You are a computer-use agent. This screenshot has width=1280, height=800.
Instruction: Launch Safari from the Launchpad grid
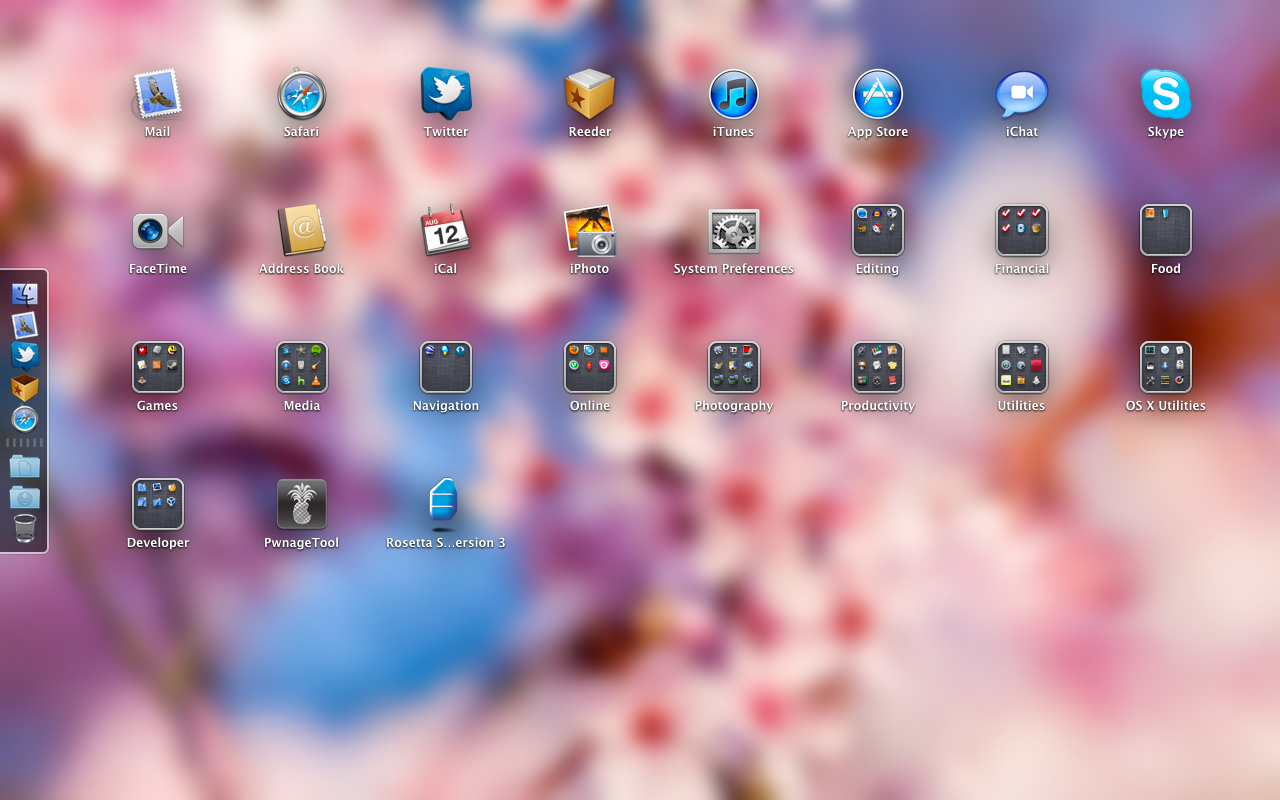(301, 94)
